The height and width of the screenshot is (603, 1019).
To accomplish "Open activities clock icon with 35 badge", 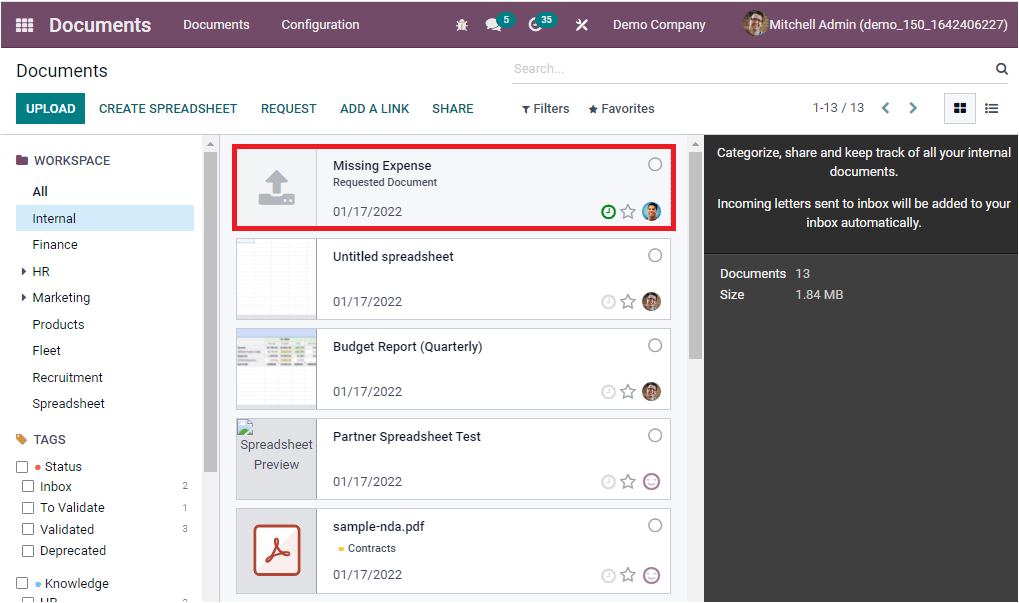I will (x=535, y=25).
